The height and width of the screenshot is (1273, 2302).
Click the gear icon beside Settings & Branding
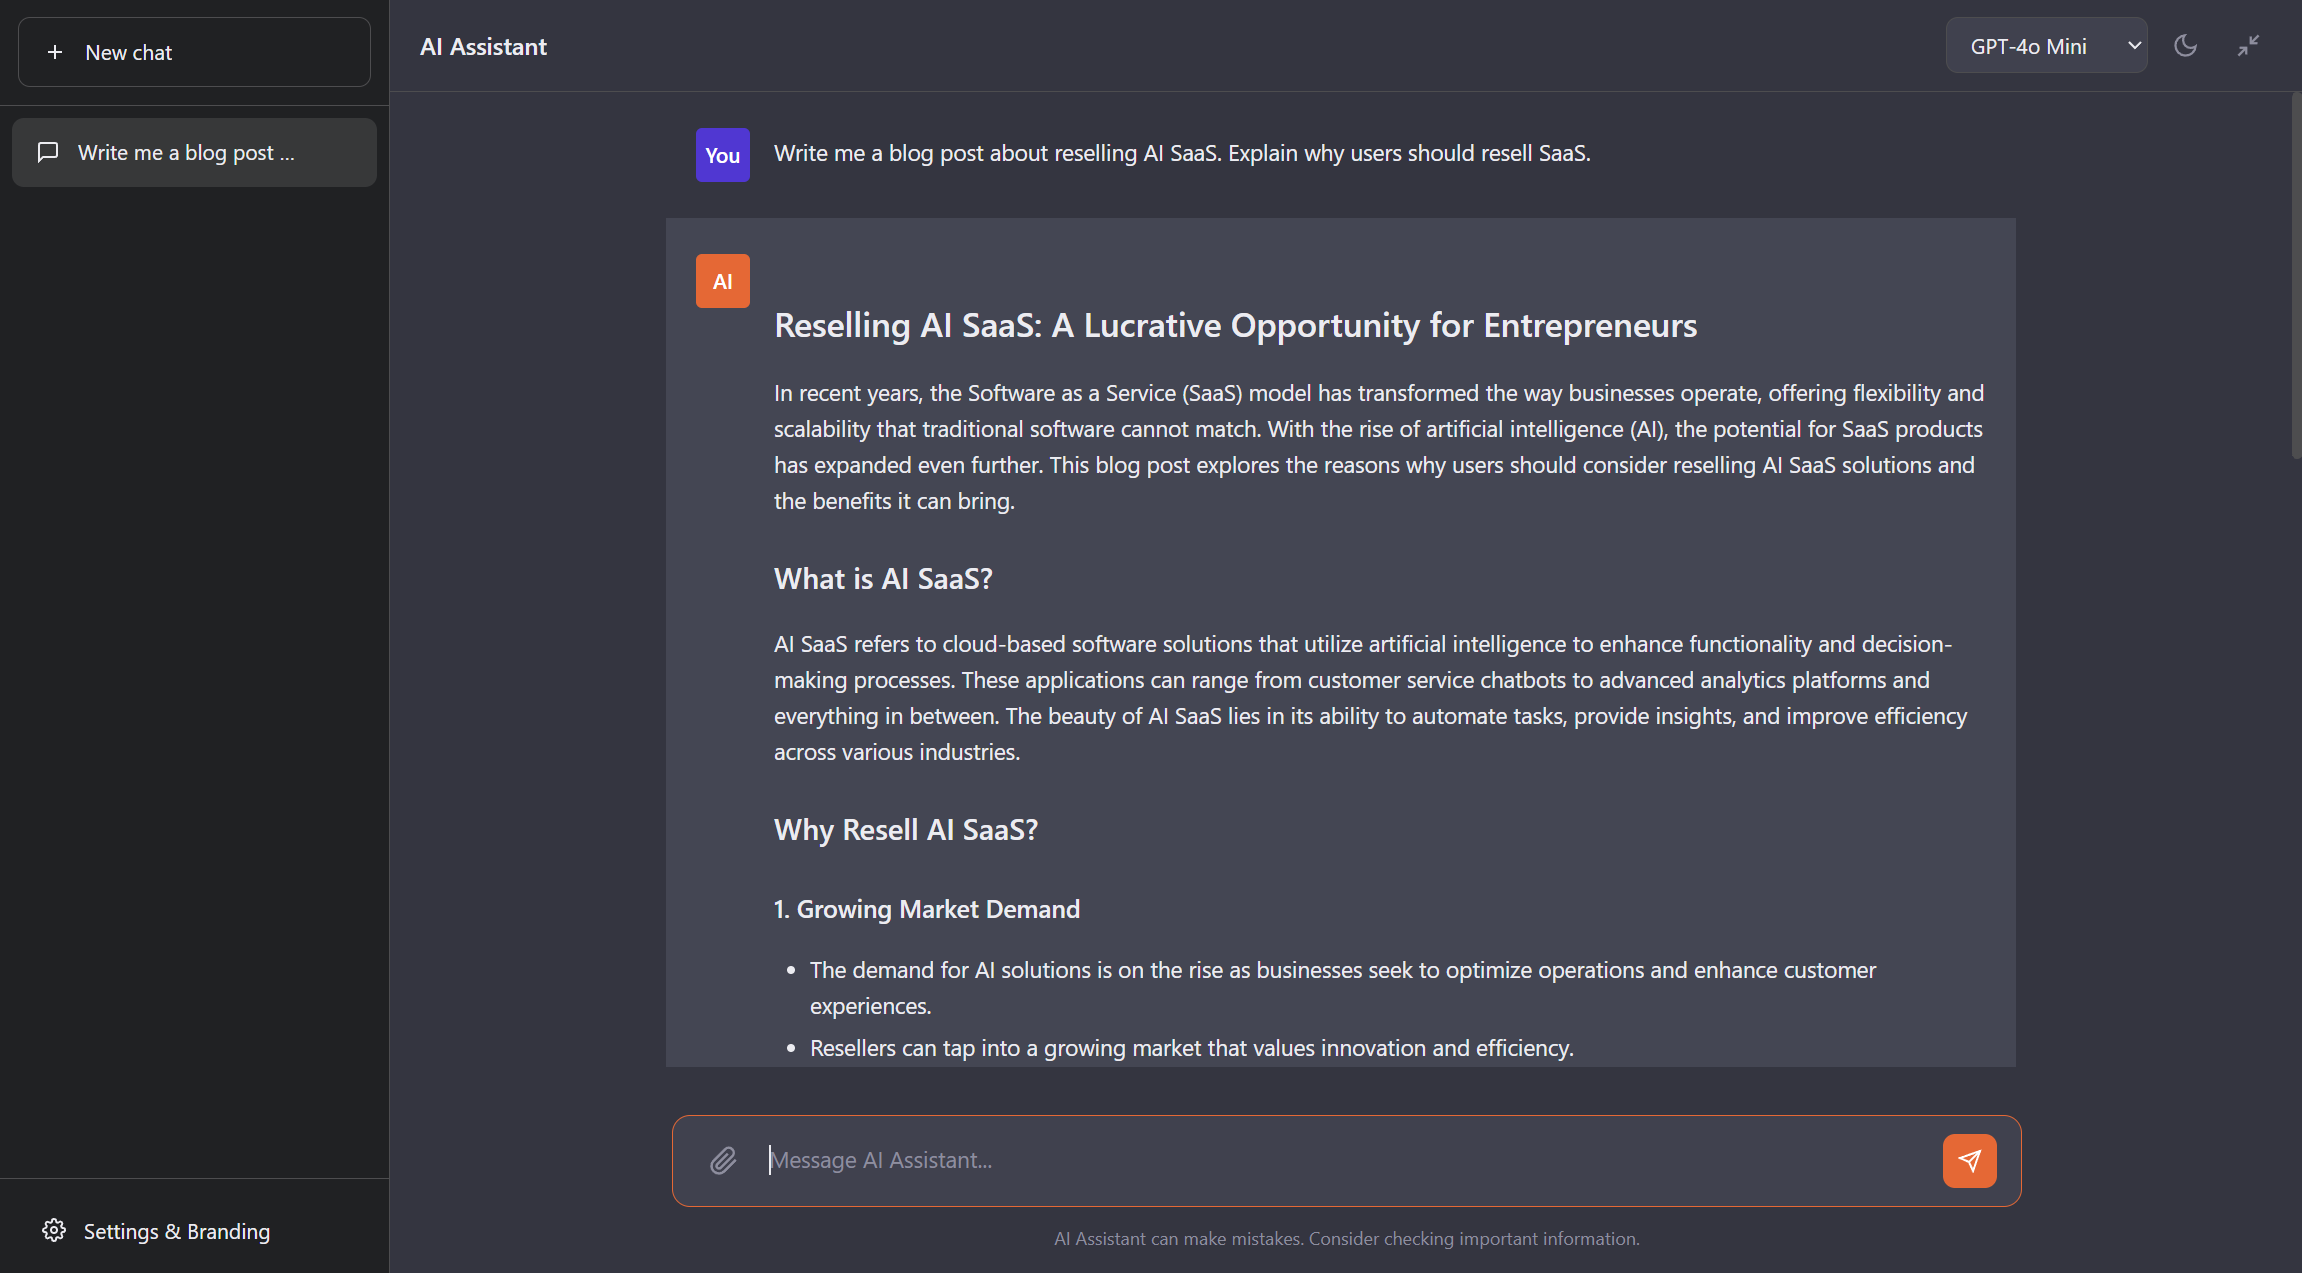(x=54, y=1231)
